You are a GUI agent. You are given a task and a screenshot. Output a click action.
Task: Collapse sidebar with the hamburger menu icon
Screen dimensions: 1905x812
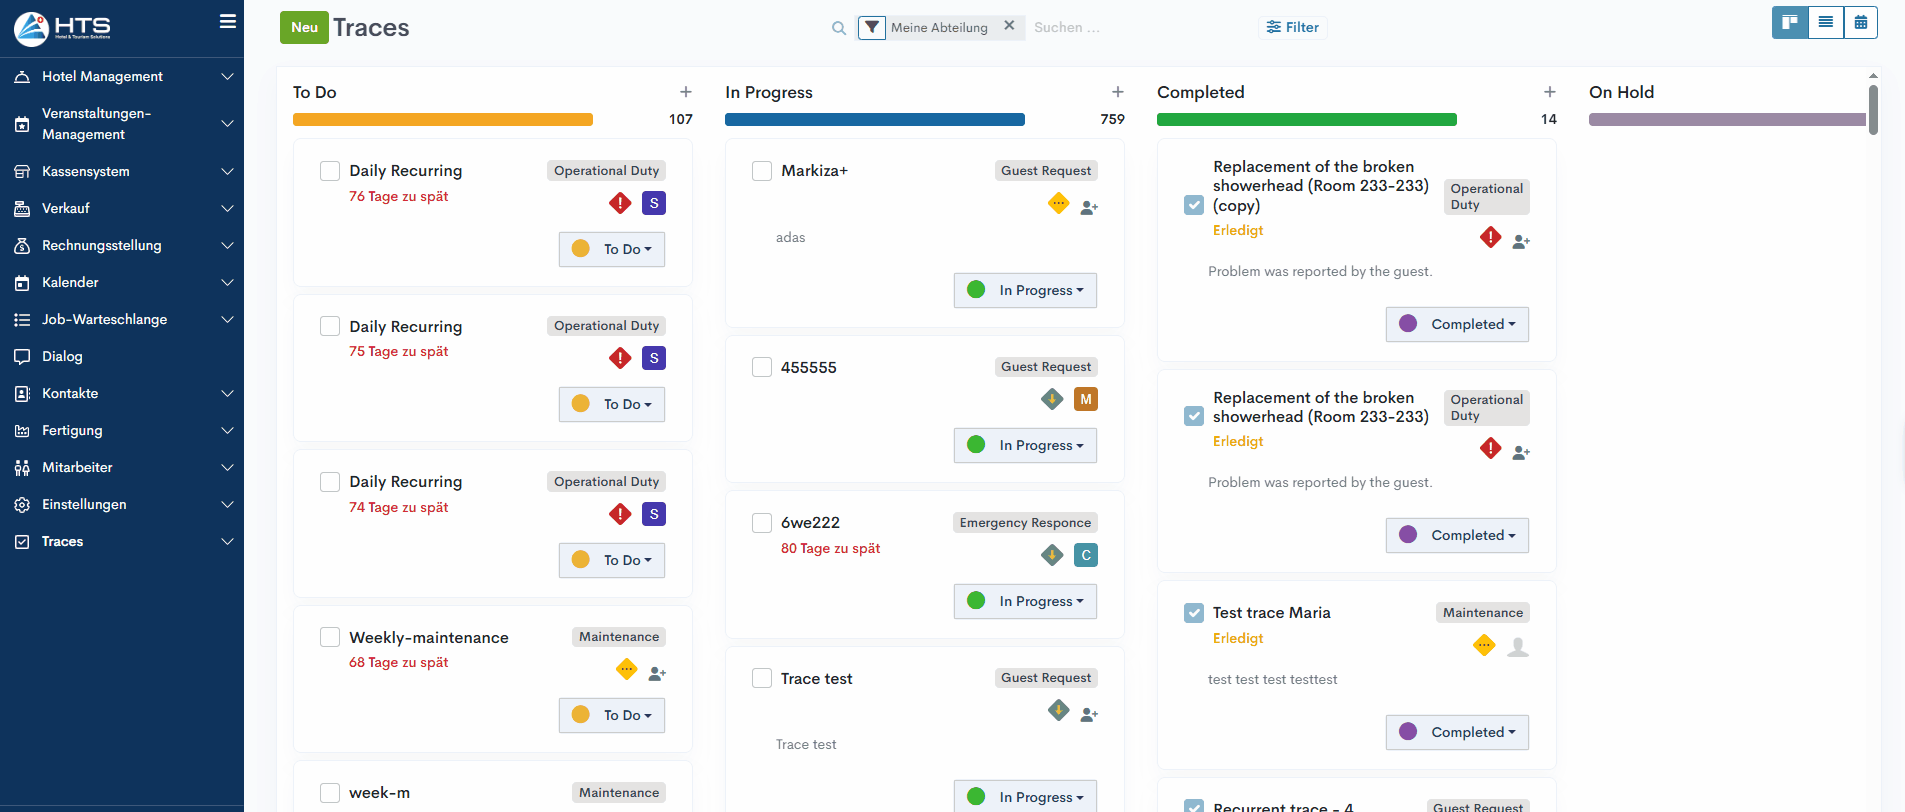coord(228,22)
